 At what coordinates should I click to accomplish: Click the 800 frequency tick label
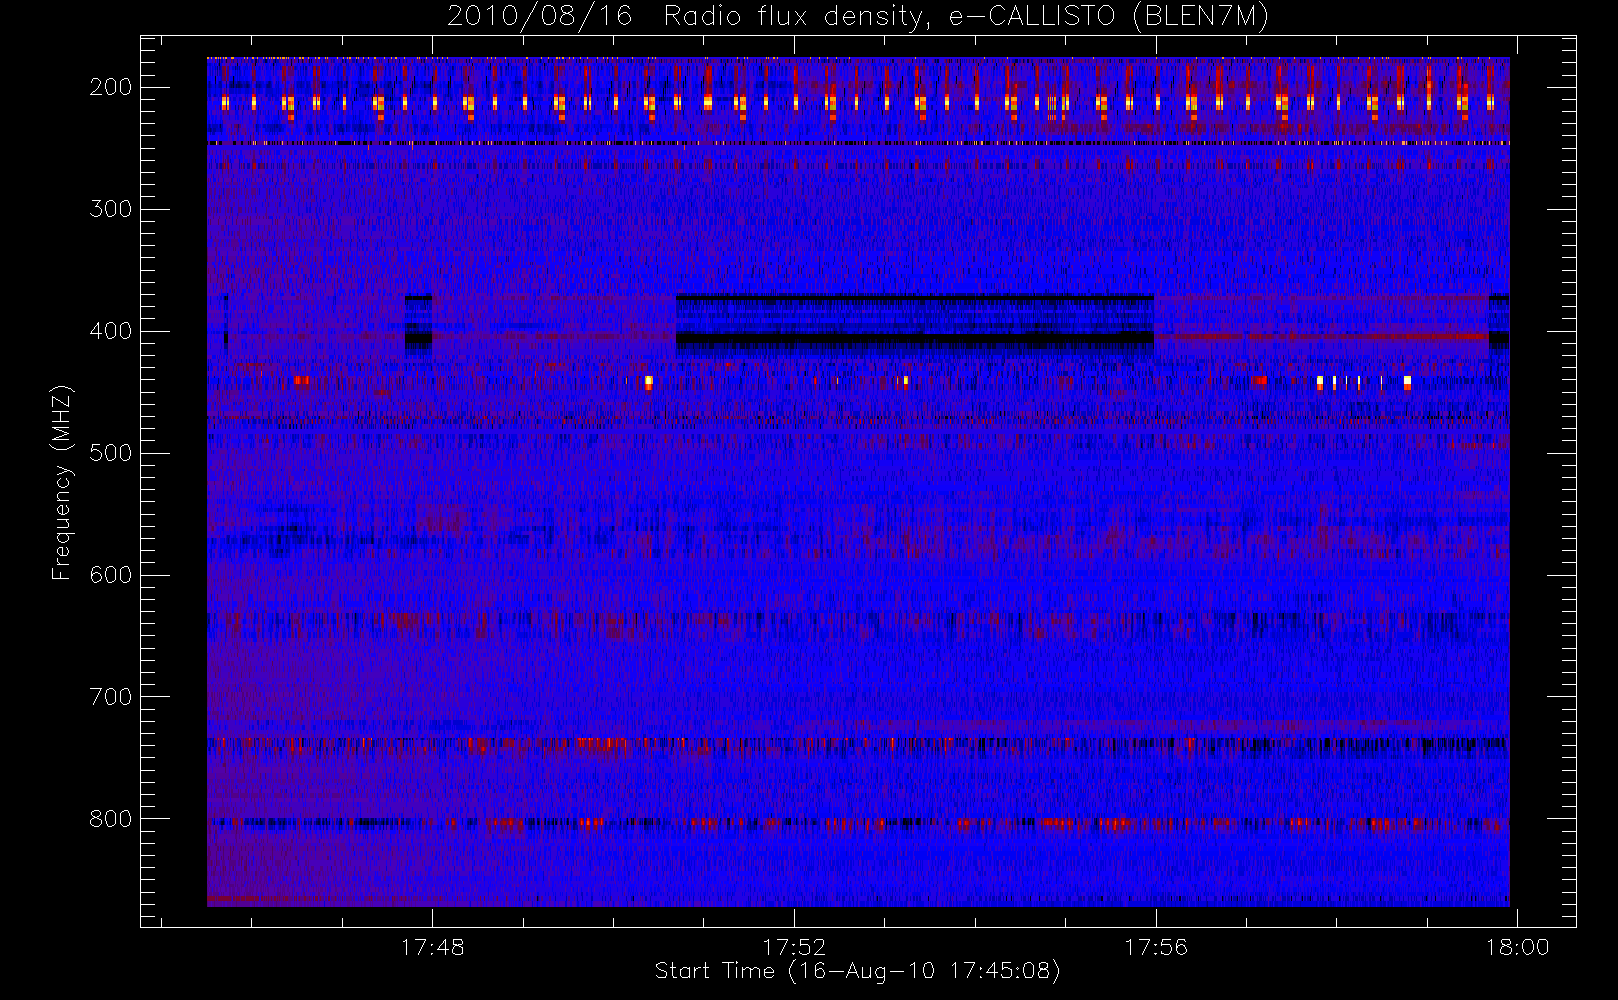point(111,819)
